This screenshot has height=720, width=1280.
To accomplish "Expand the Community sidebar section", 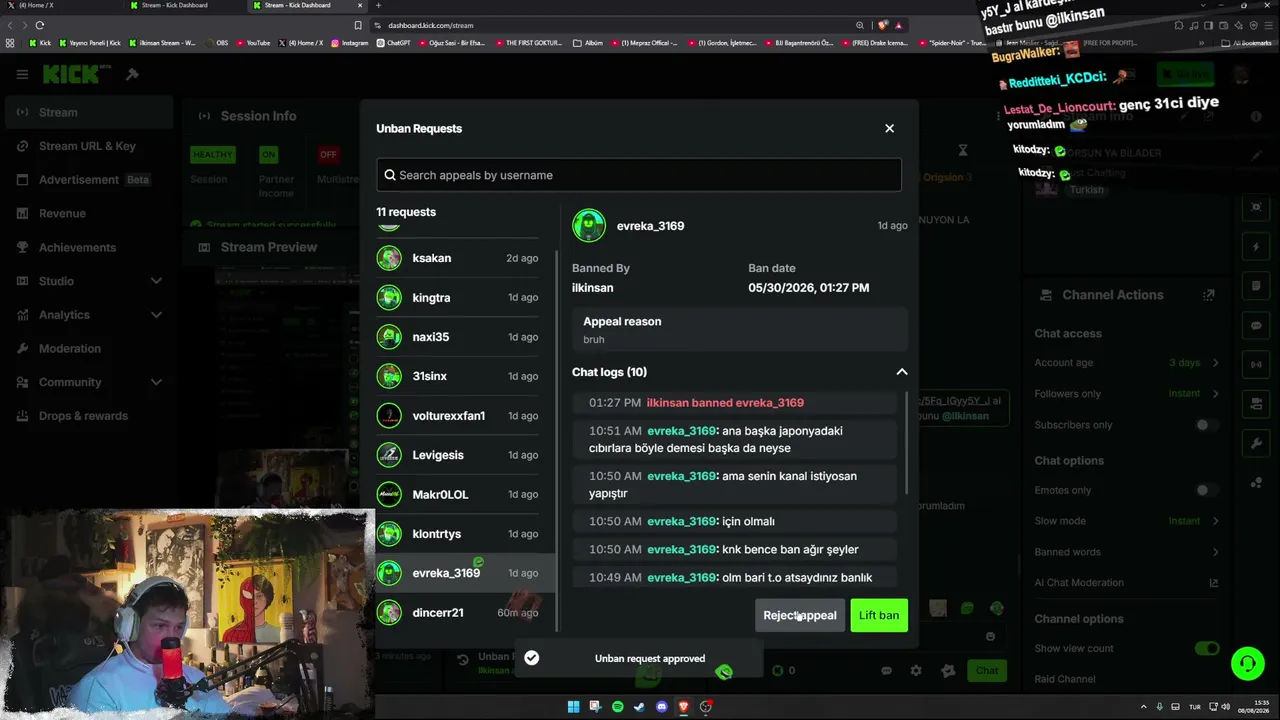I will pos(87,382).
